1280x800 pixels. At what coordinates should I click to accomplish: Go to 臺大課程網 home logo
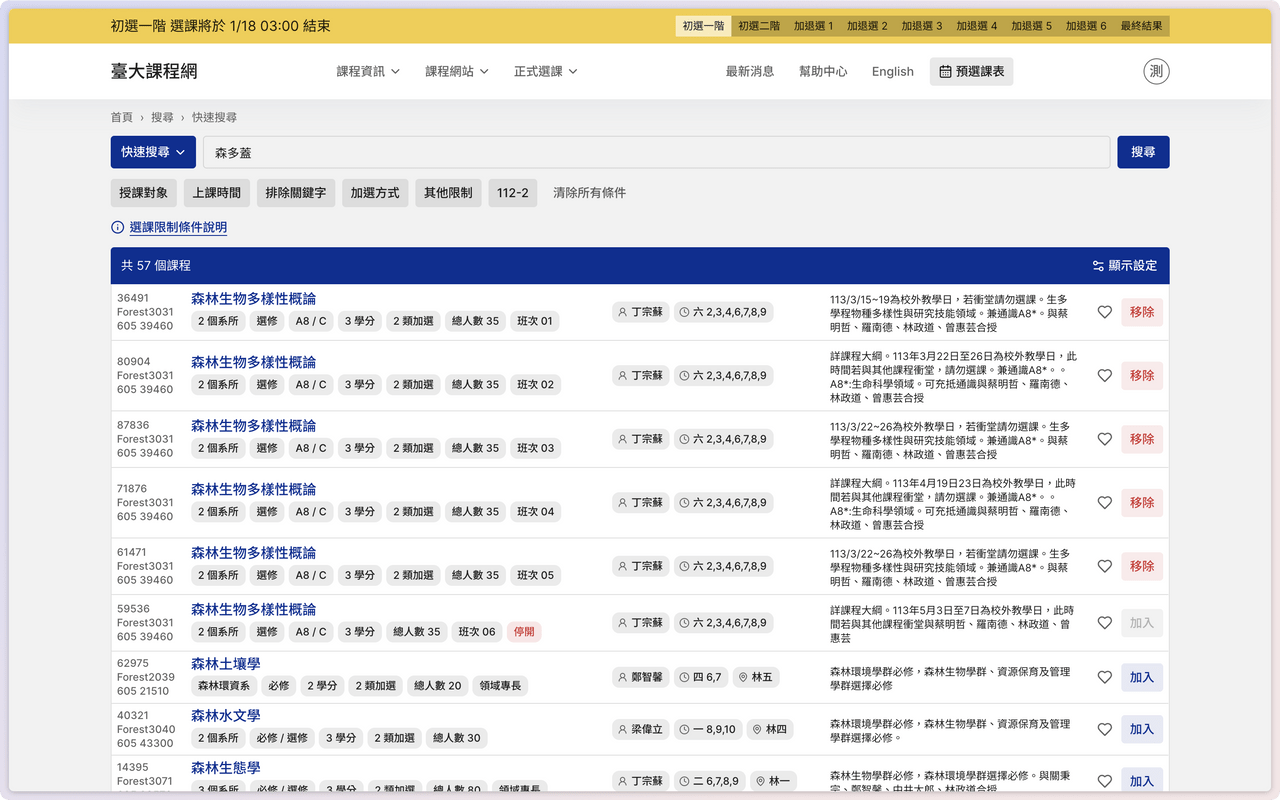pos(154,71)
